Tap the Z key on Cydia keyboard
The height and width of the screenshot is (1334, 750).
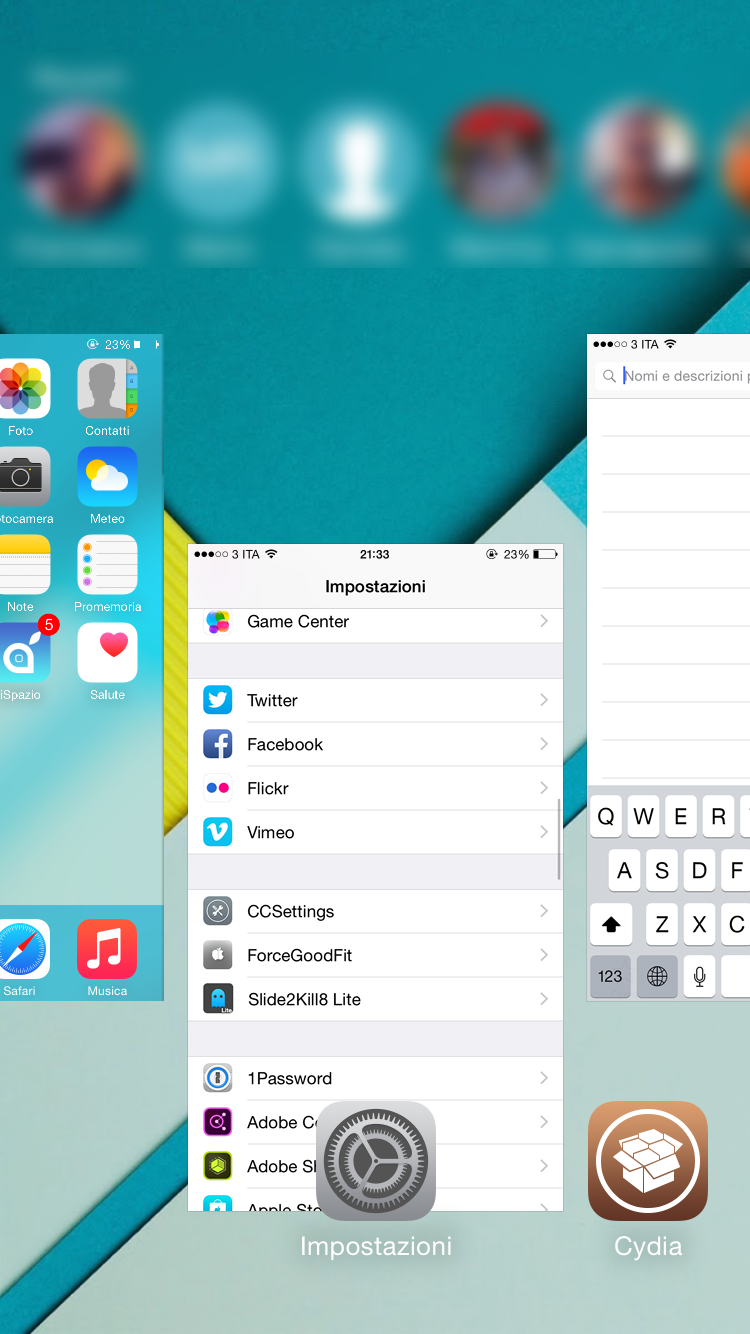click(x=662, y=925)
